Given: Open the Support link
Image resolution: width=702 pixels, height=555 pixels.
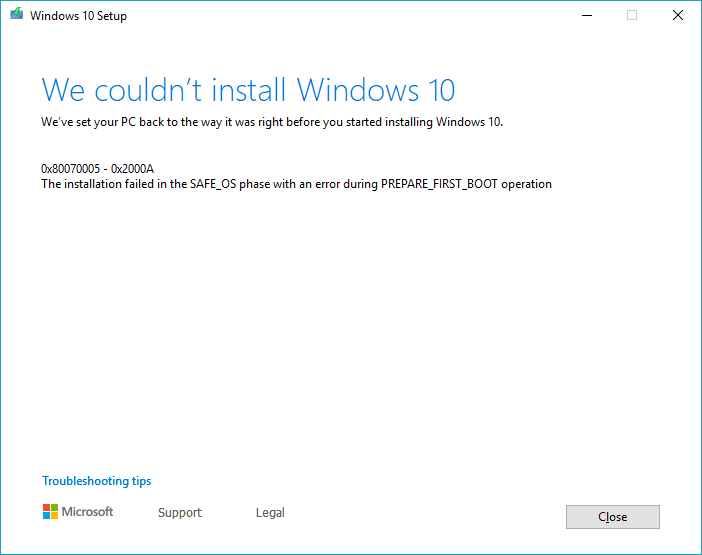Looking at the screenshot, I should click(x=180, y=513).
